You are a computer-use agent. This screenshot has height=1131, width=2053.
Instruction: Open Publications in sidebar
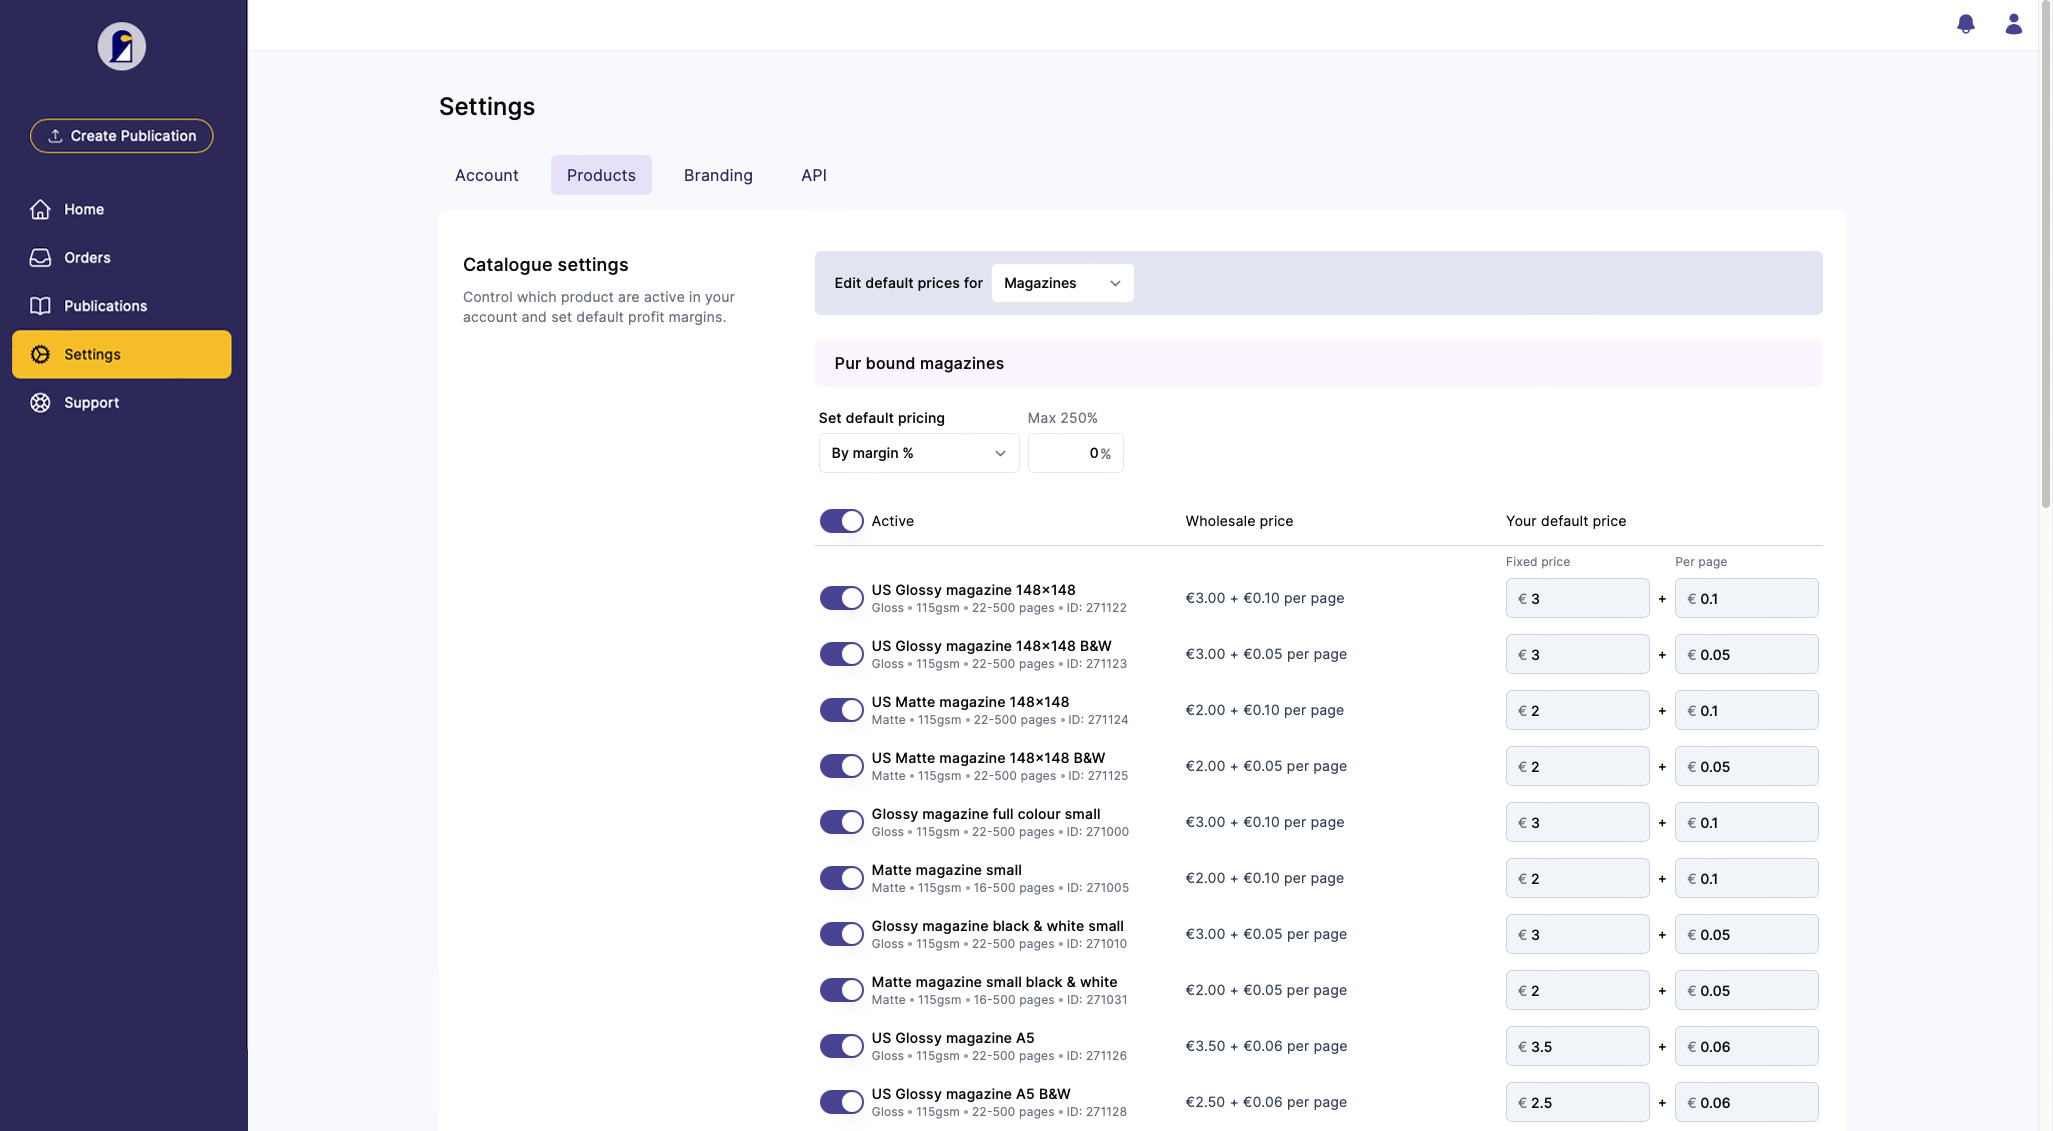pyautogui.click(x=122, y=306)
